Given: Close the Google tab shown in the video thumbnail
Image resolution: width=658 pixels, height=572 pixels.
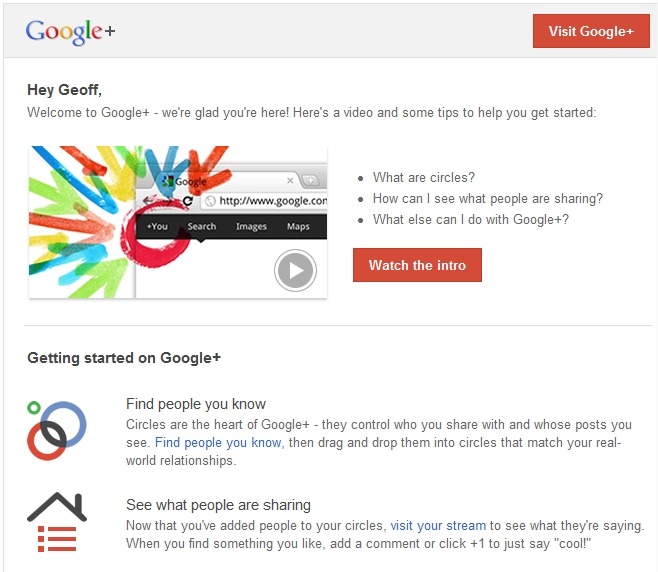Looking at the screenshot, I should 290,181.
